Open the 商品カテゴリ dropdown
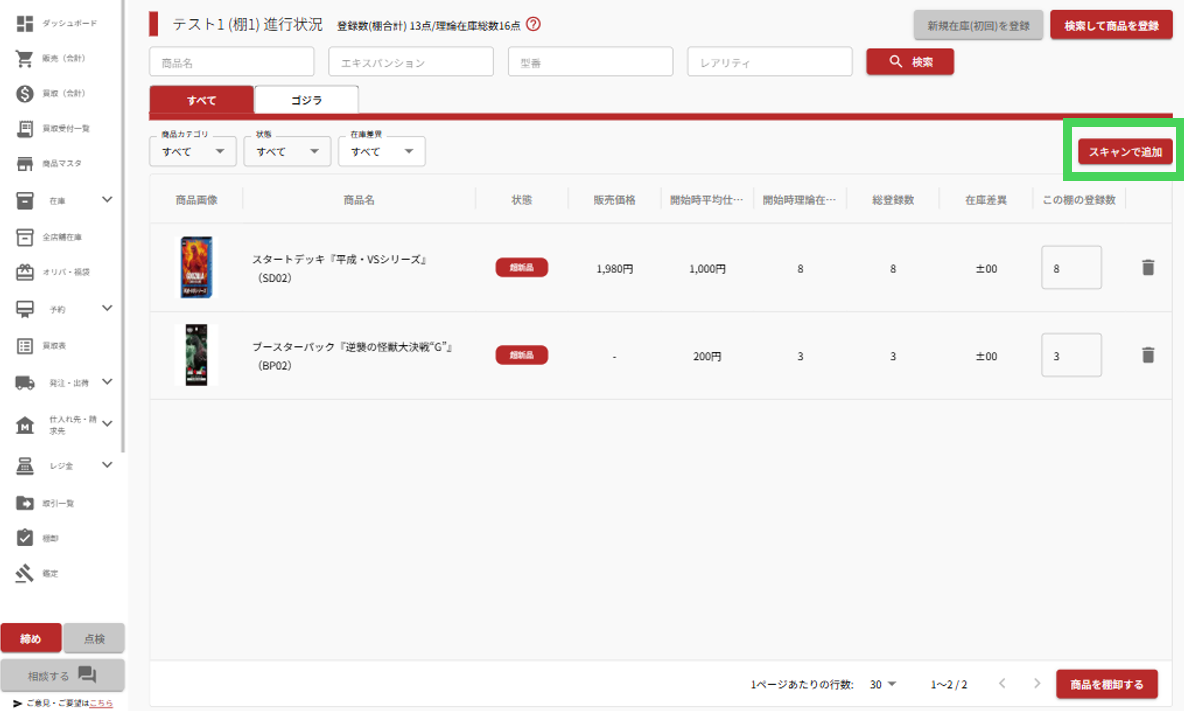The image size is (1184, 711). pyautogui.click(x=192, y=152)
